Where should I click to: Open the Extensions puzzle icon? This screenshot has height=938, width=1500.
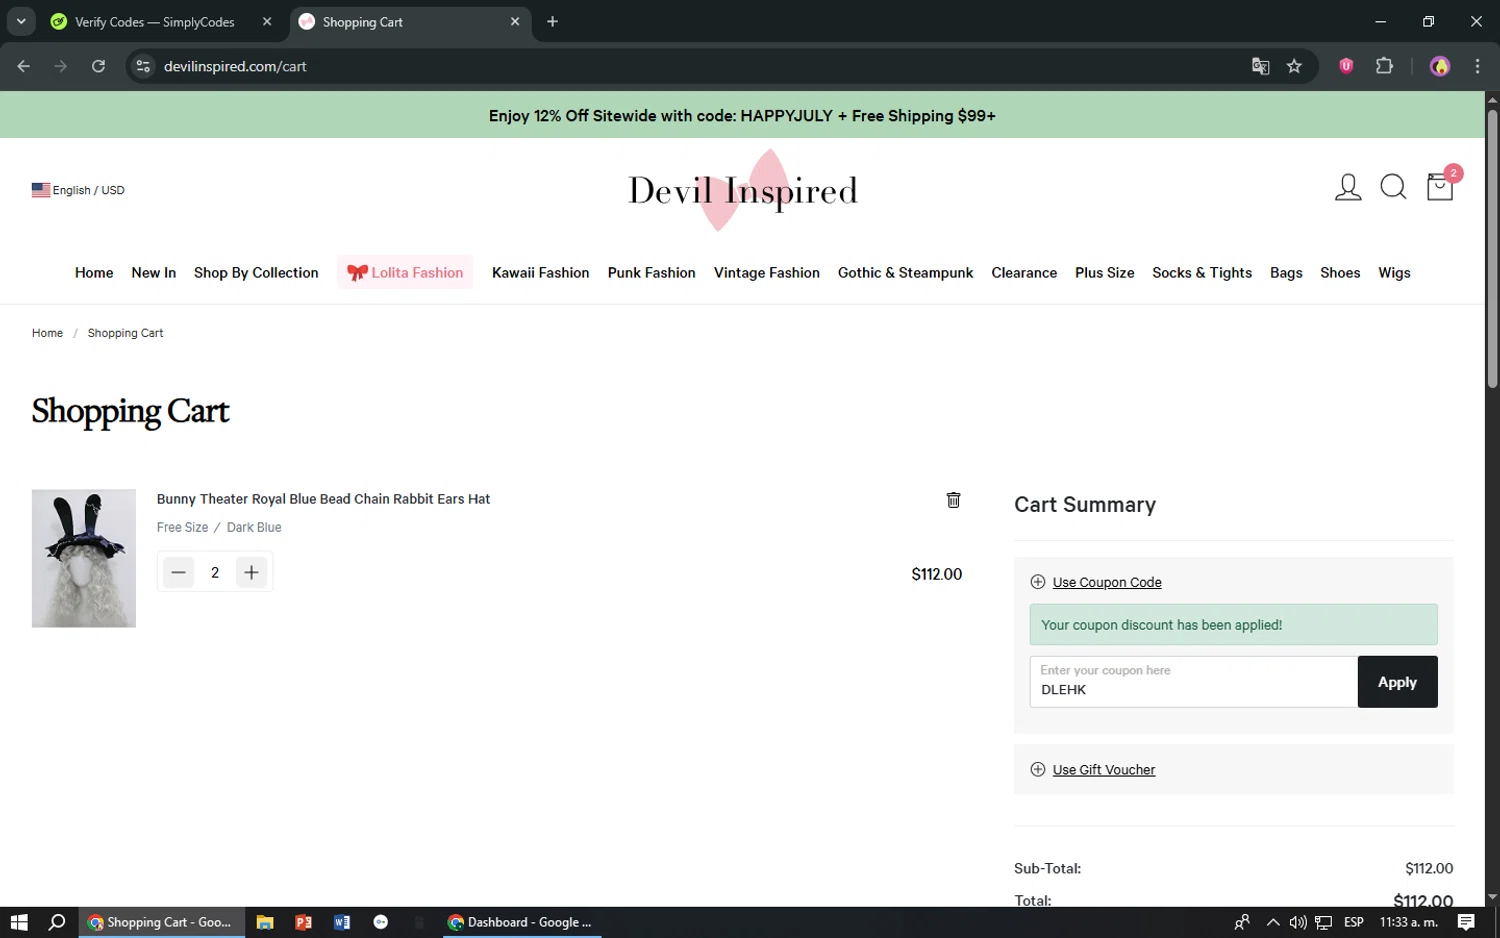(1384, 66)
